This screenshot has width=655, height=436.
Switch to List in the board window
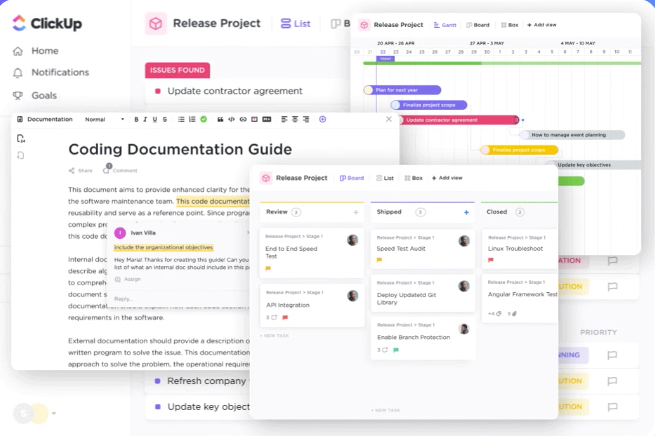(385, 178)
